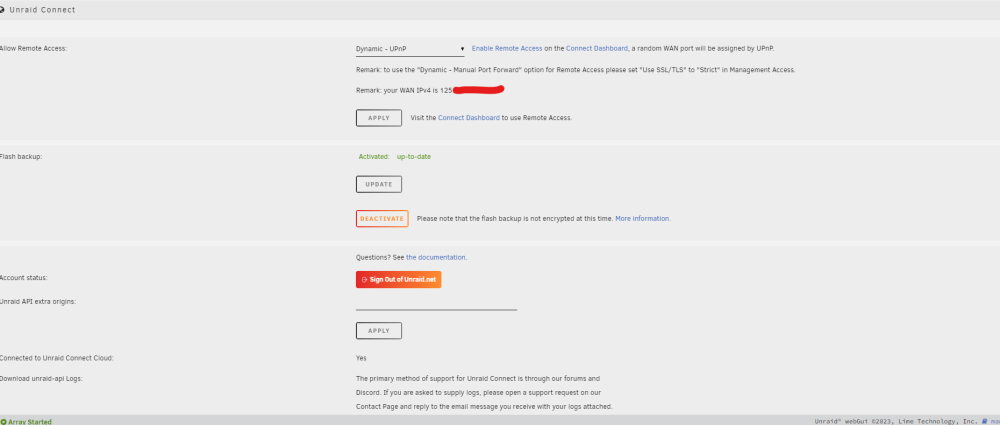Click the 'Account status:' label
The width and height of the screenshot is (1000, 425).
pos(24,278)
